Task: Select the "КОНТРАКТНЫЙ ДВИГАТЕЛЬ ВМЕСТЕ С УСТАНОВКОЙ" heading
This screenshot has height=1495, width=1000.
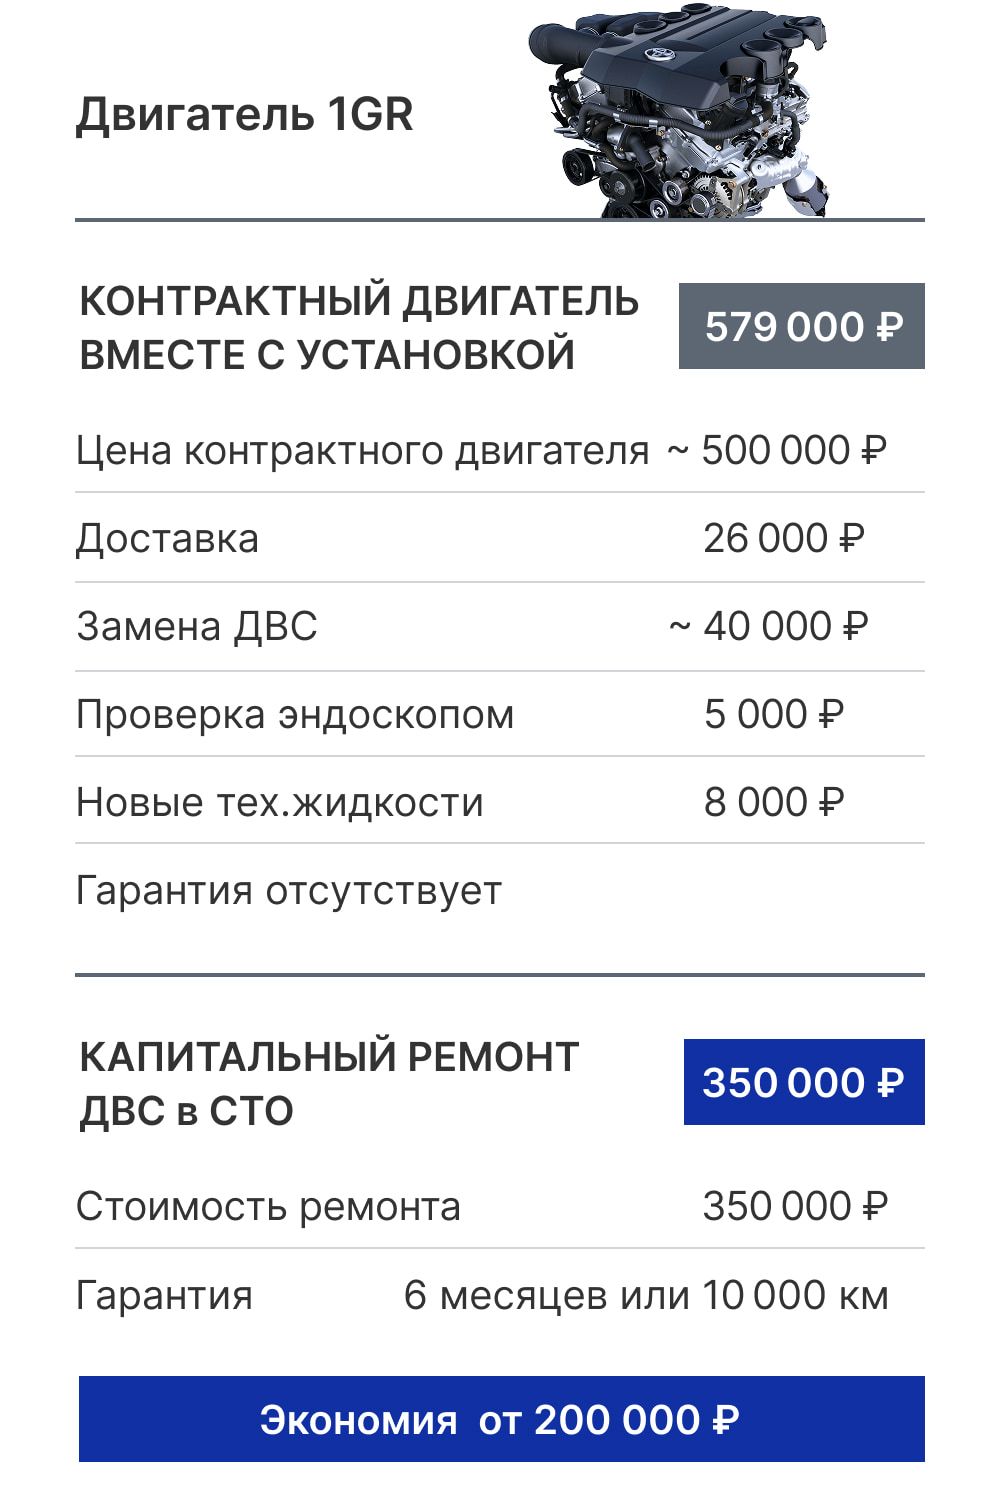Action: [x=358, y=328]
